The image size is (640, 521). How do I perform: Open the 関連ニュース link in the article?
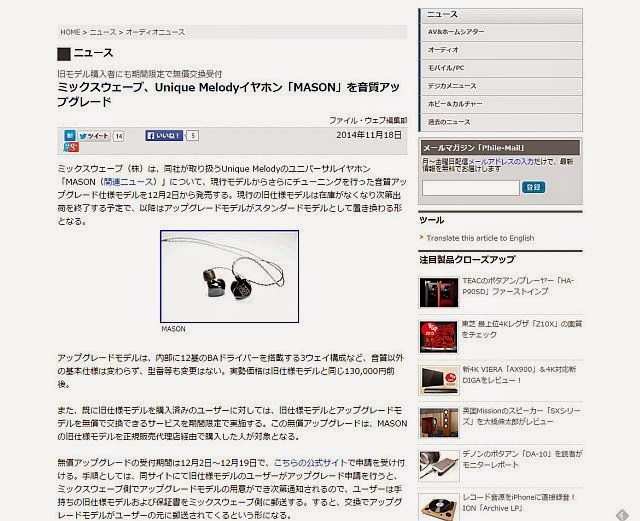[x=130, y=182]
